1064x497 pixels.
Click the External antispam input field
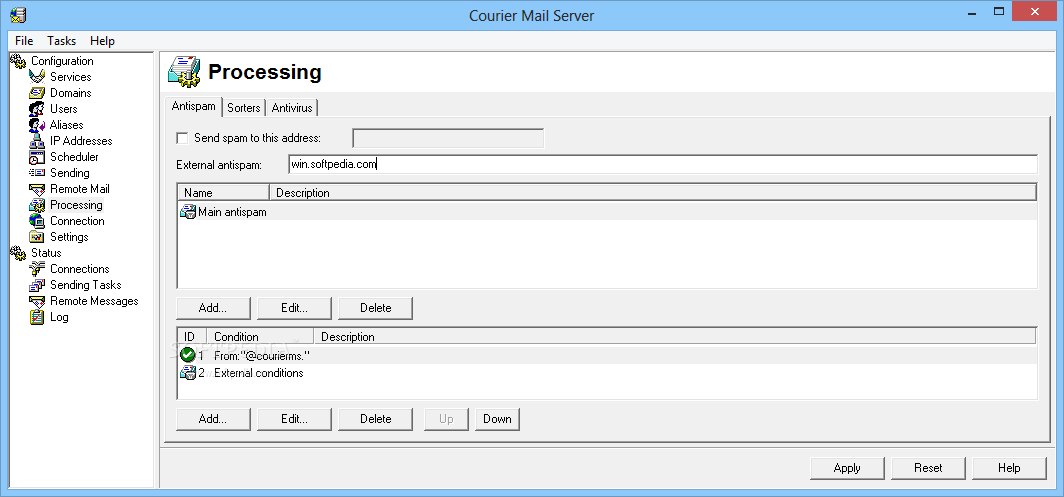[663, 164]
